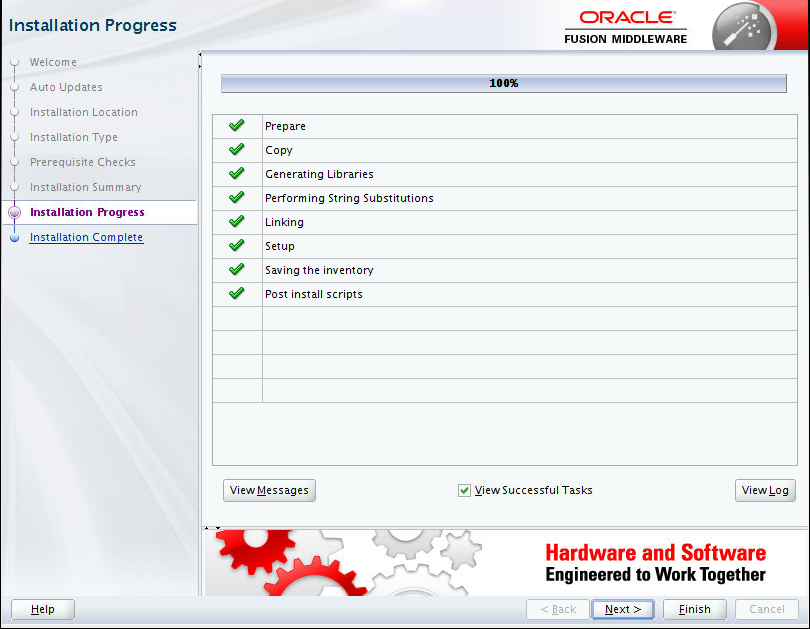Open the installer log via View Log
The height and width of the screenshot is (629, 810).
coord(765,490)
